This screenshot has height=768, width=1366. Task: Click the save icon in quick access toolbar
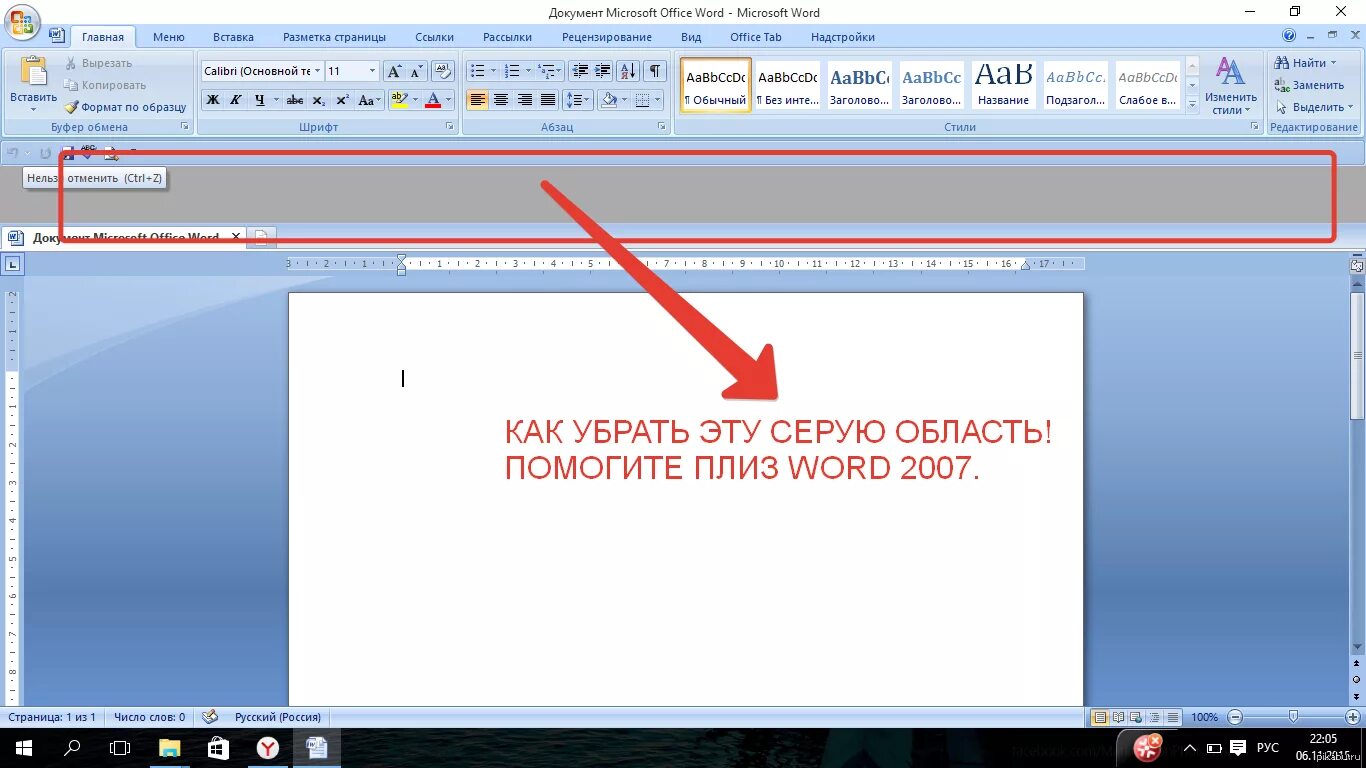point(68,153)
